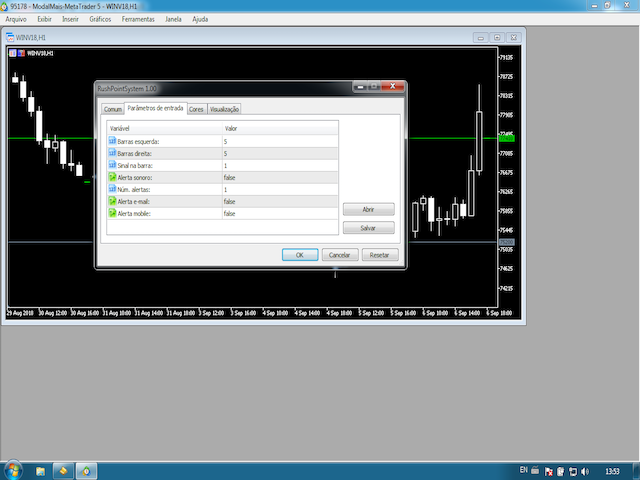Click the Sinal na barra integer icon

tap(112, 165)
